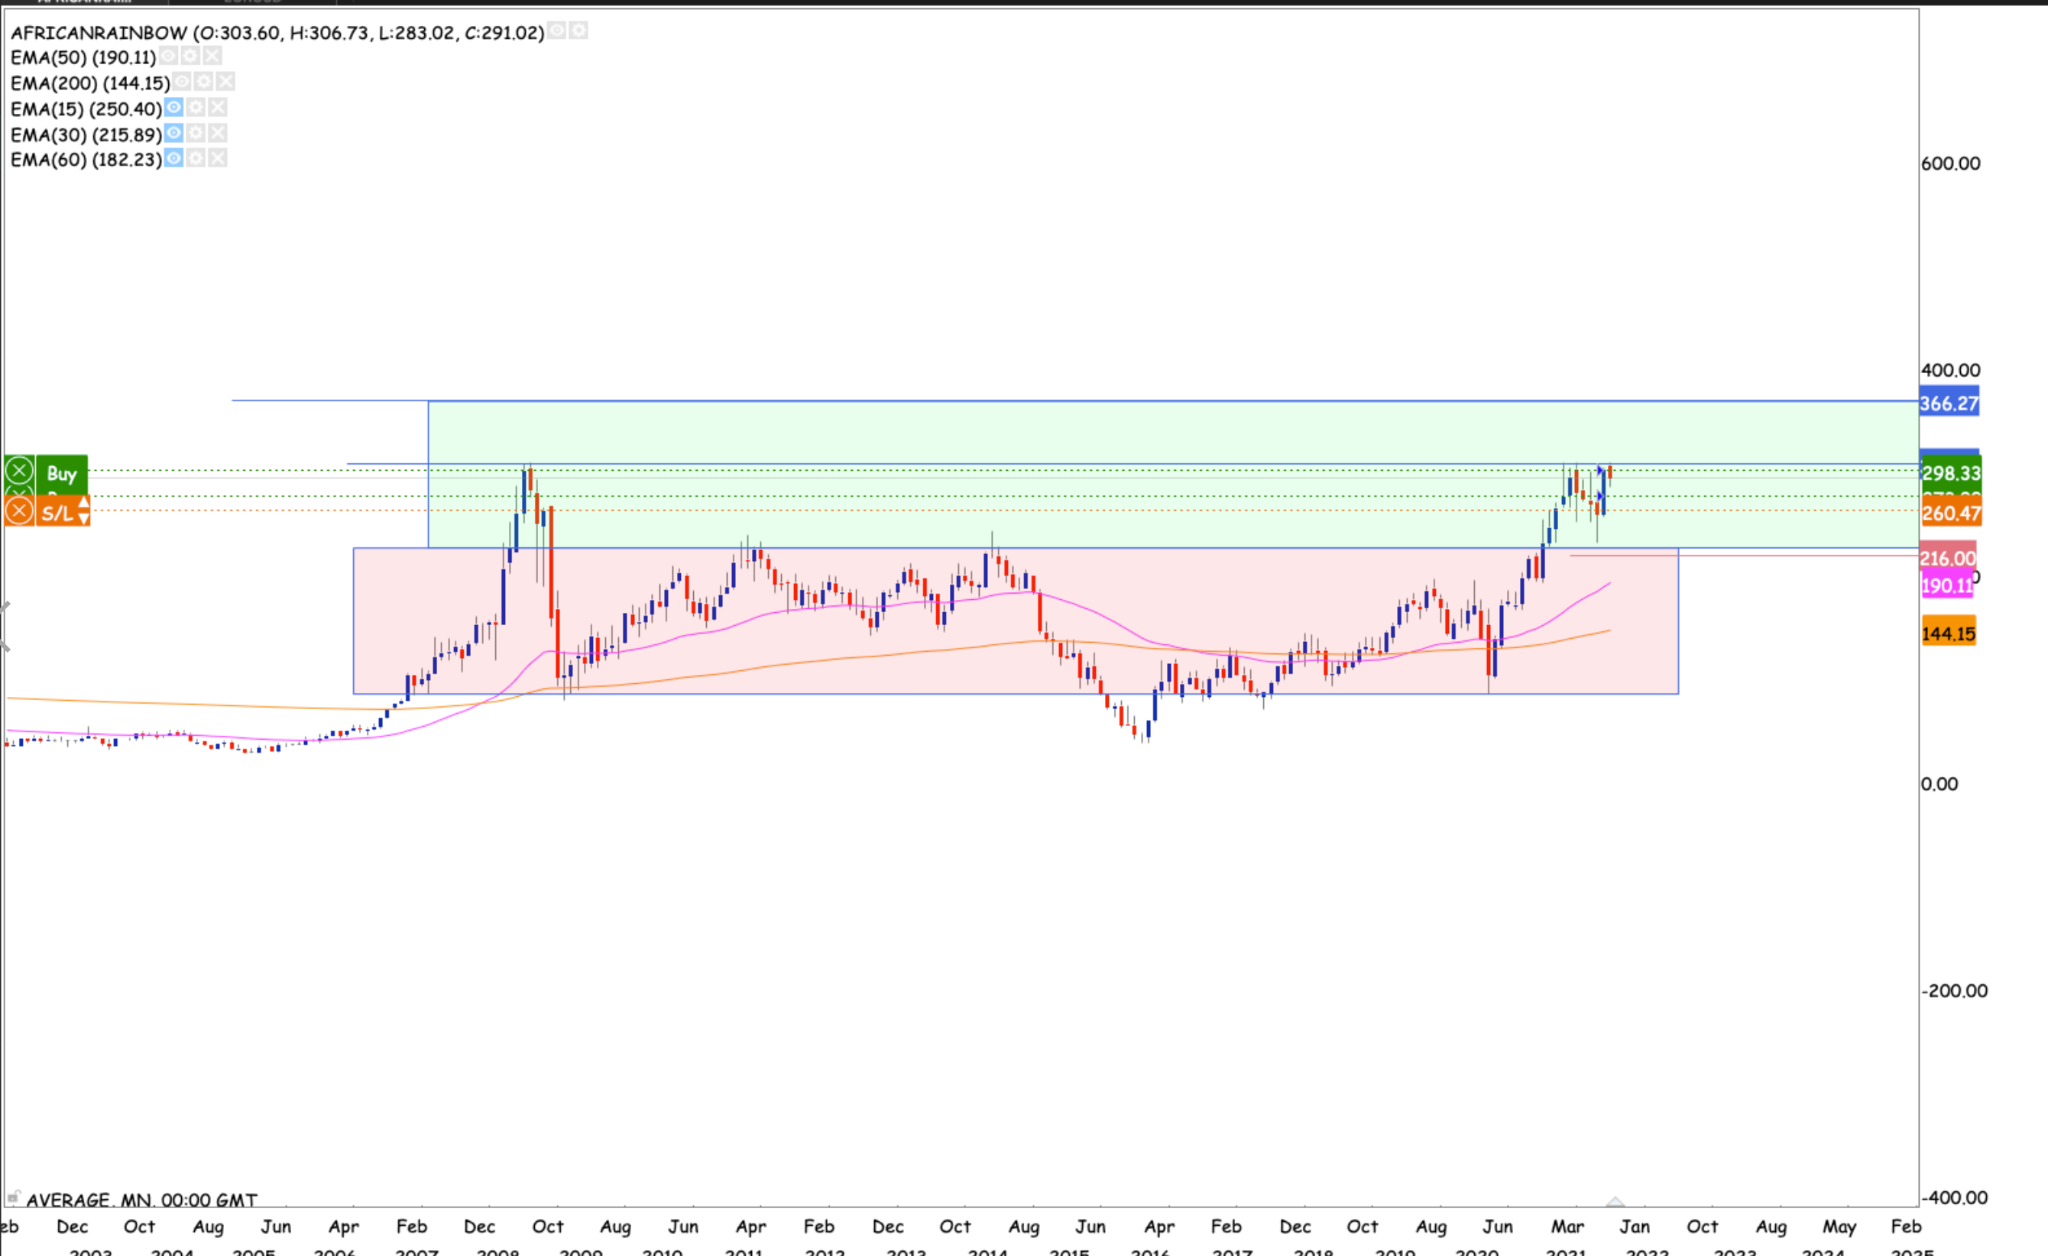
Task: Open settings gear for EMA(15) indicator
Action: pyautogui.click(x=196, y=108)
